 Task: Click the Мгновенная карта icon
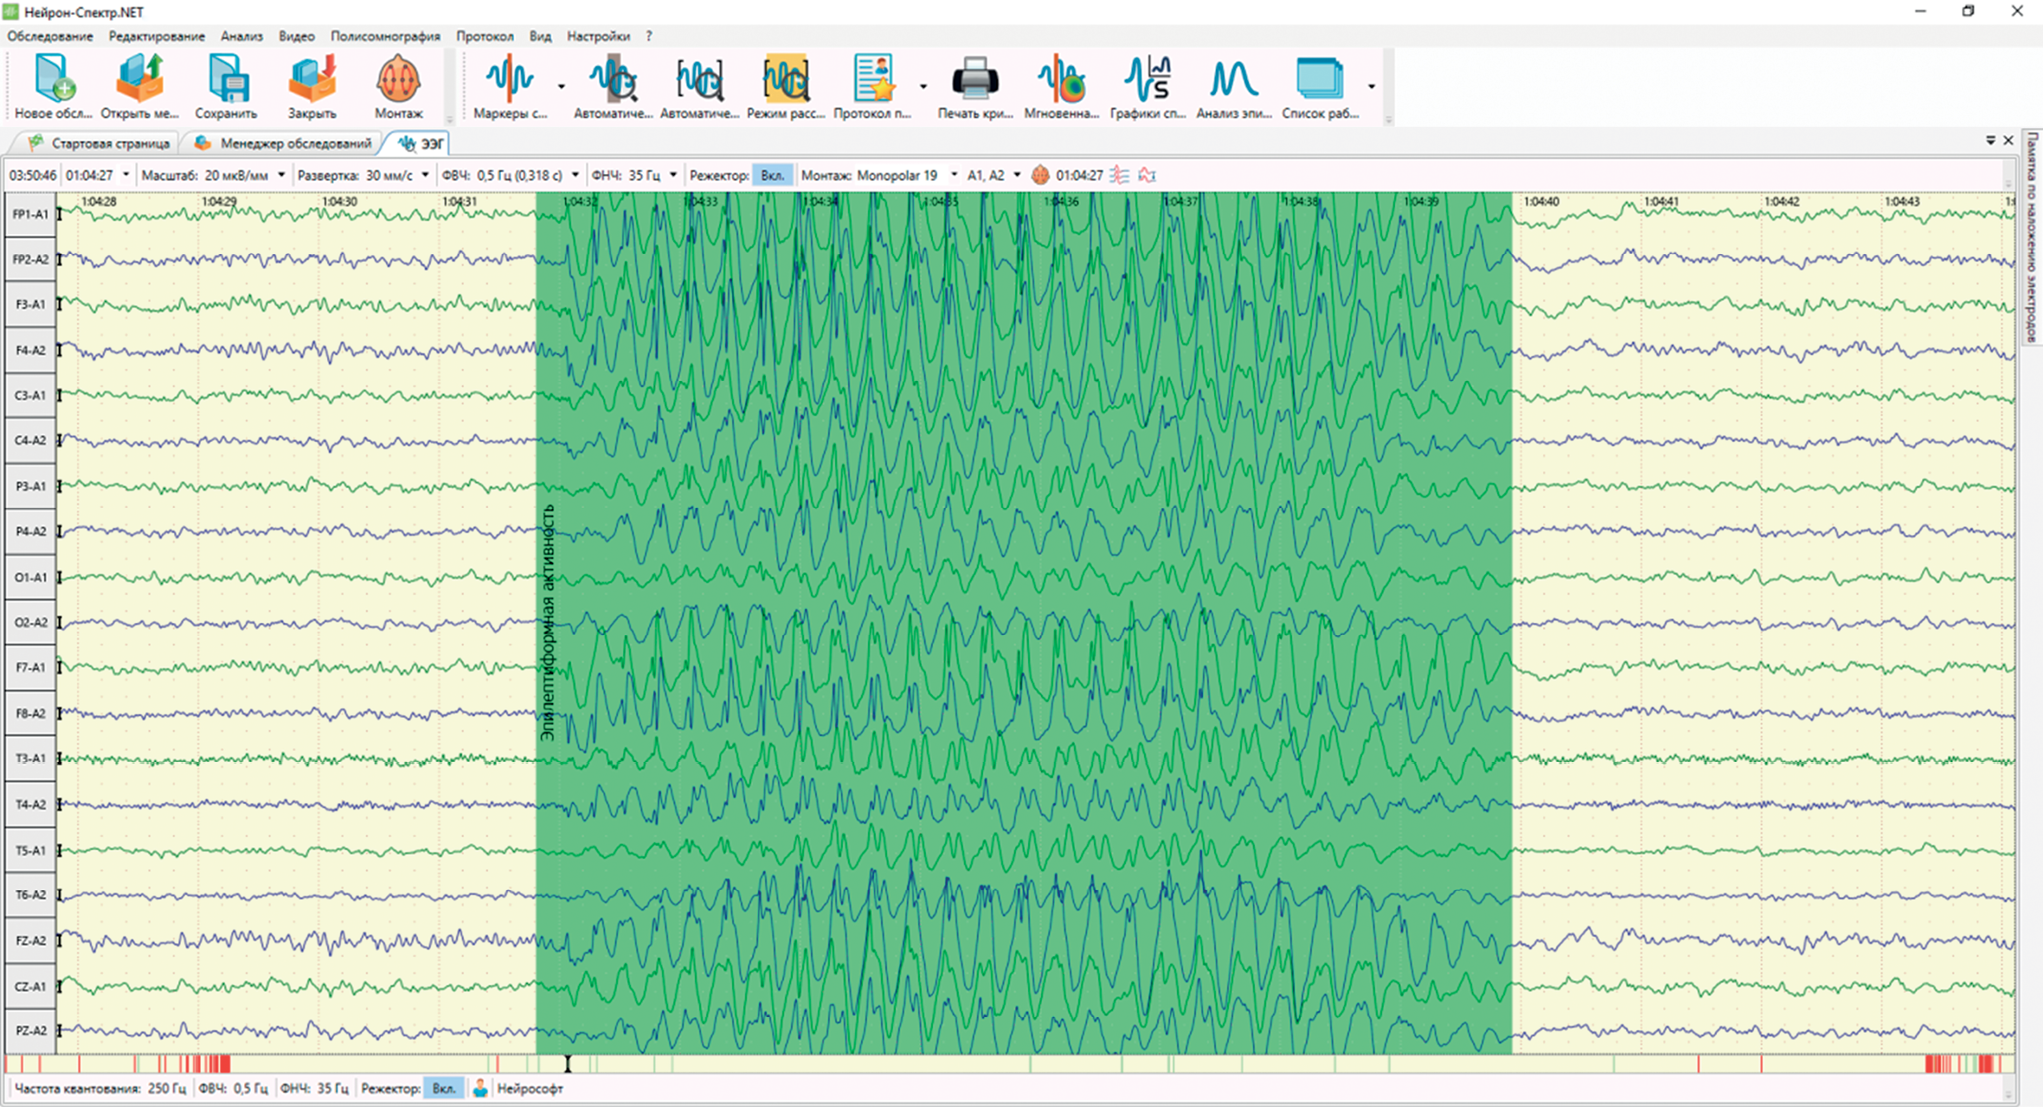[x=1061, y=79]
